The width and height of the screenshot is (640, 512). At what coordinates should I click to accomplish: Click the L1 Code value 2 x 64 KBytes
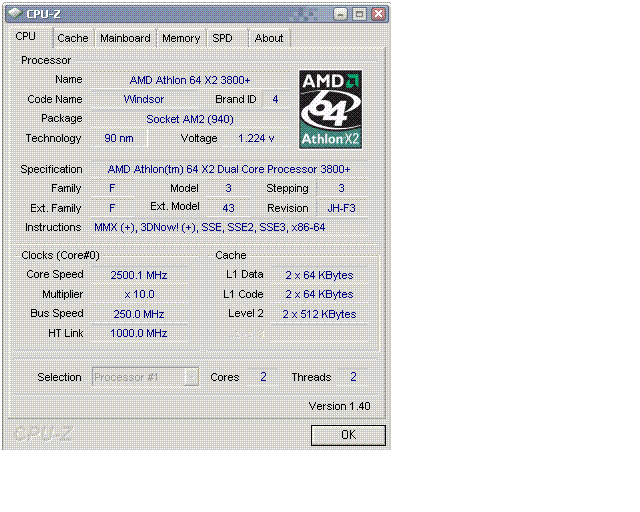[x=319, y=294]
